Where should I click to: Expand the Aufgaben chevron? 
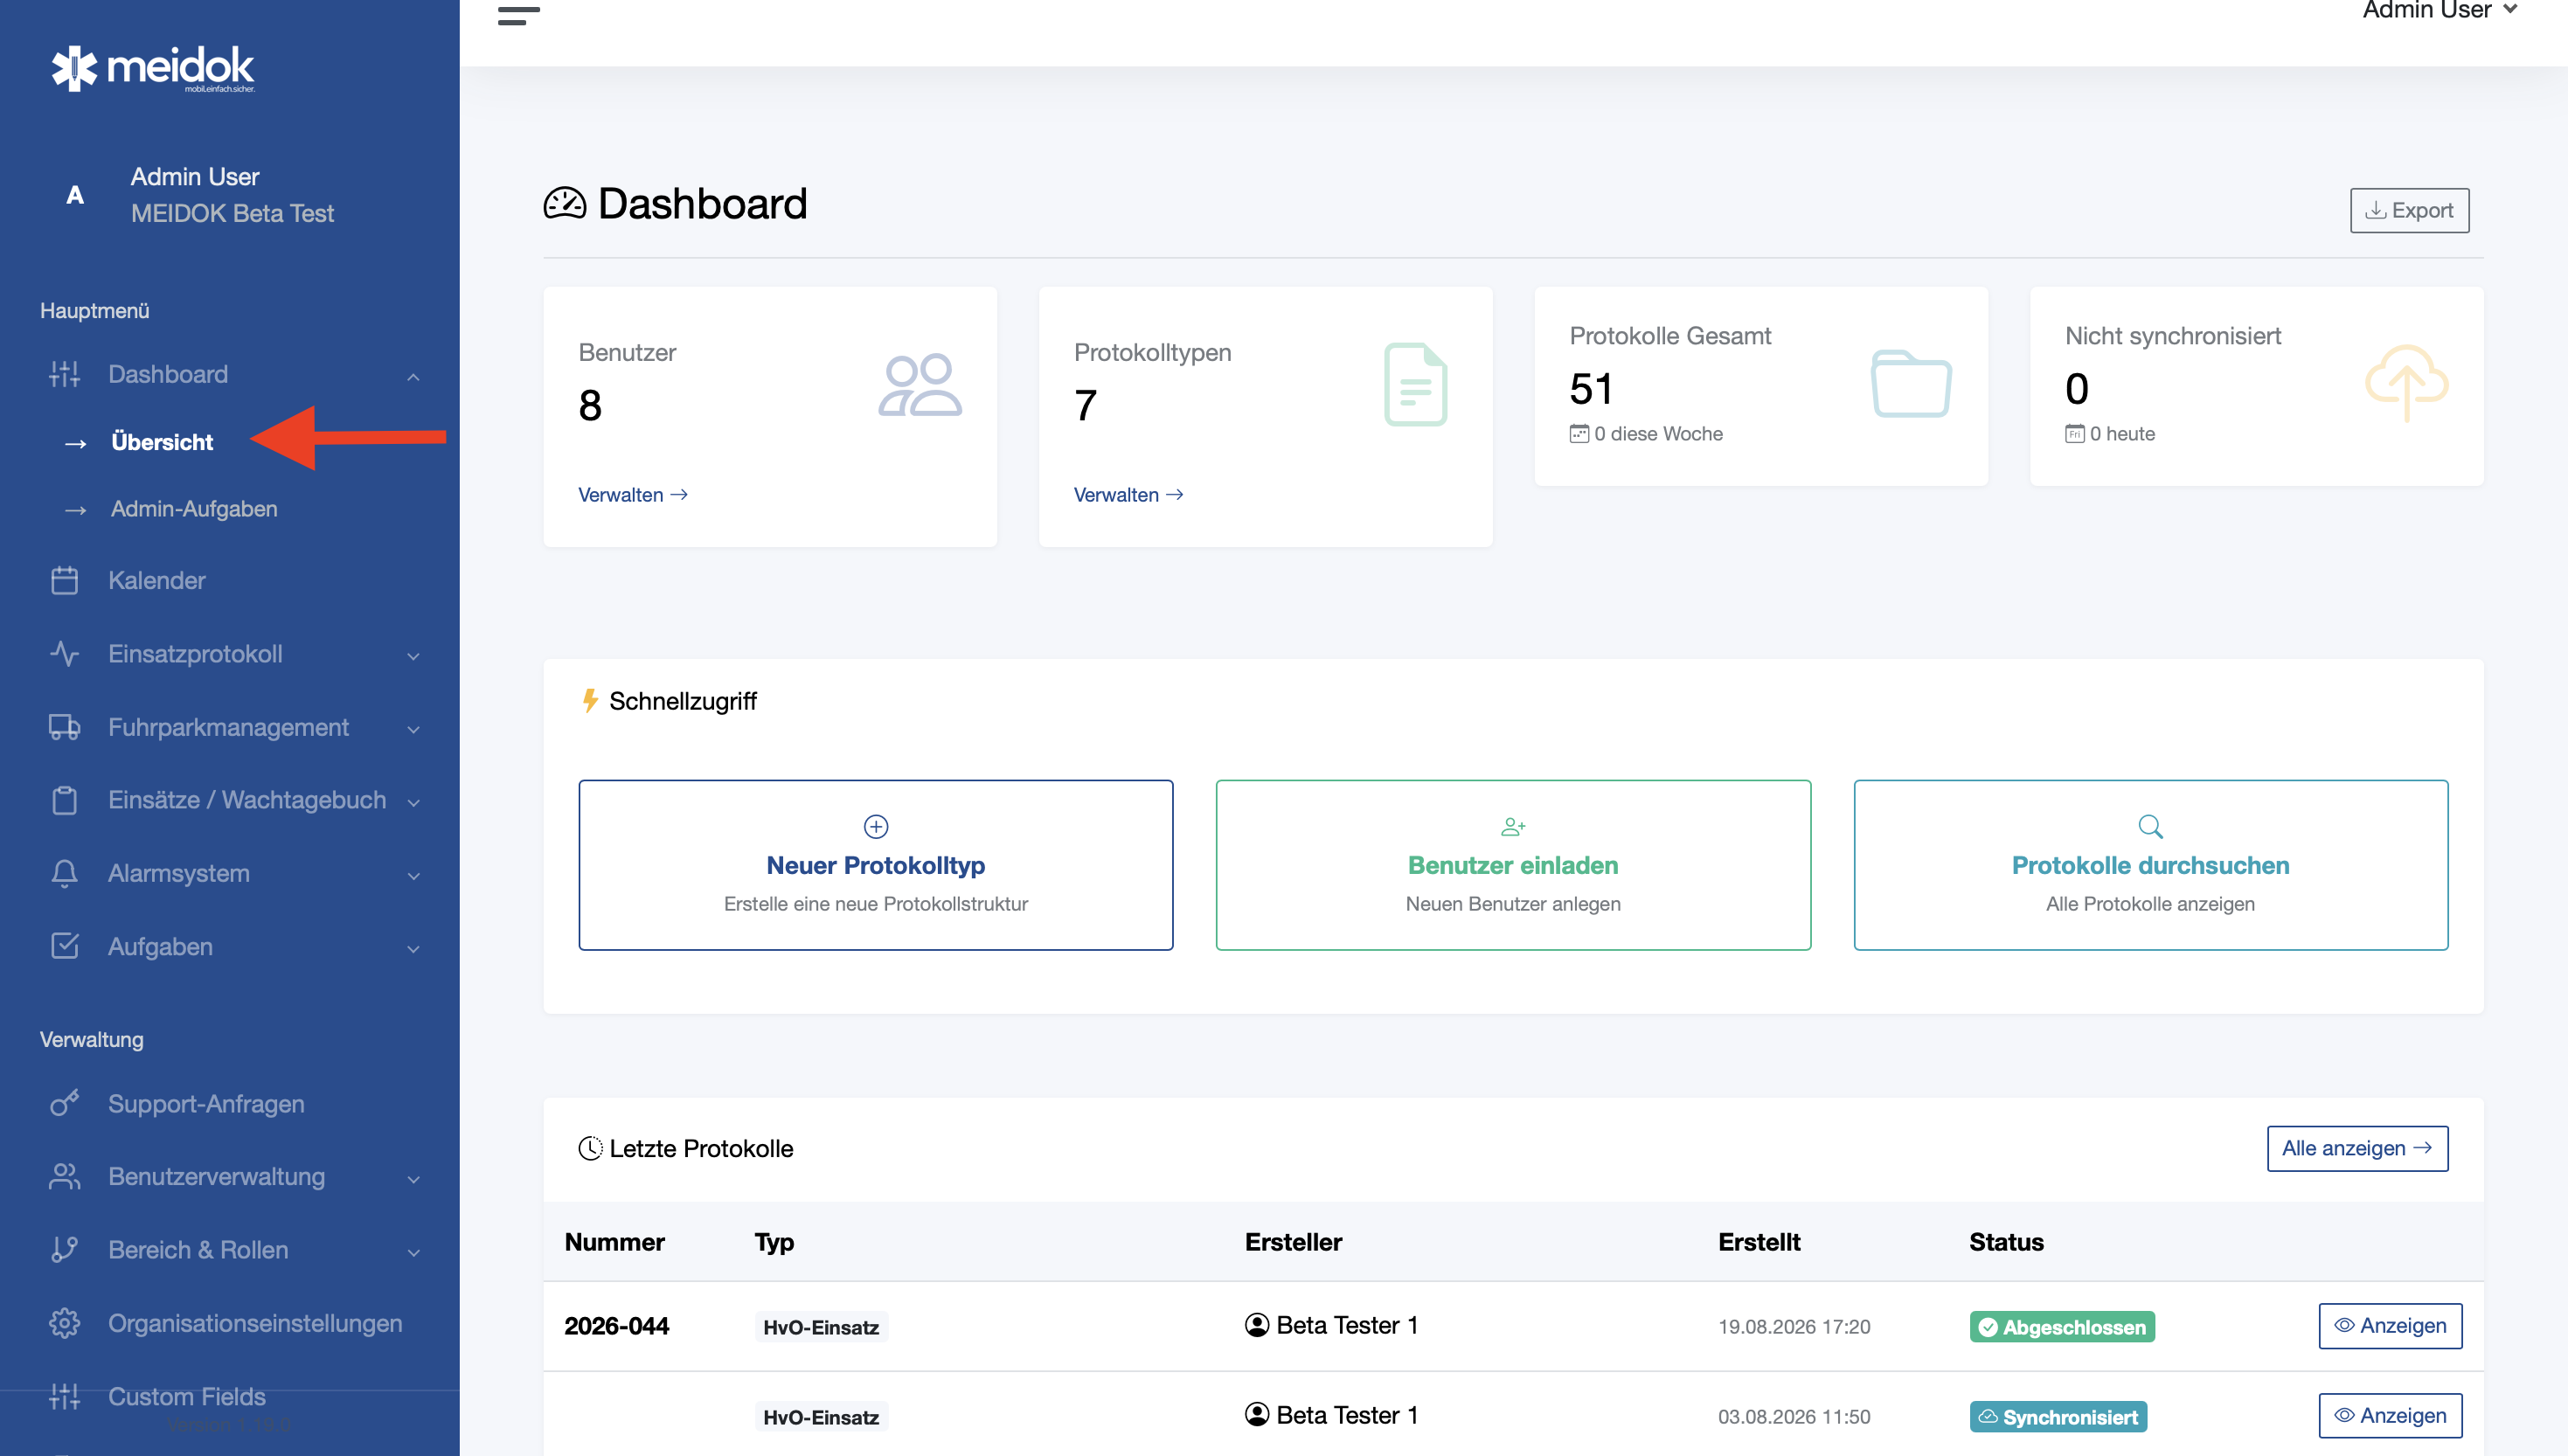(413, 948)
